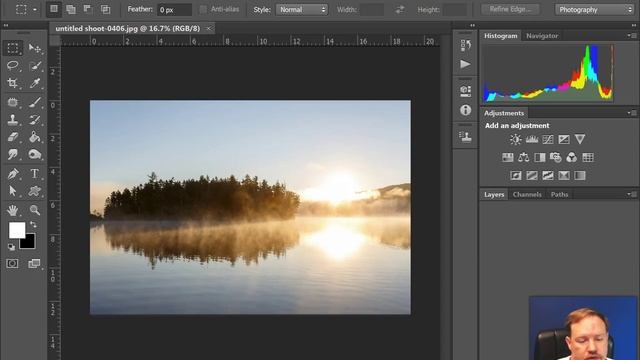This screenshot has height=360, width=640.
Task: Select the Lasso tool
Action: point(13,66)
